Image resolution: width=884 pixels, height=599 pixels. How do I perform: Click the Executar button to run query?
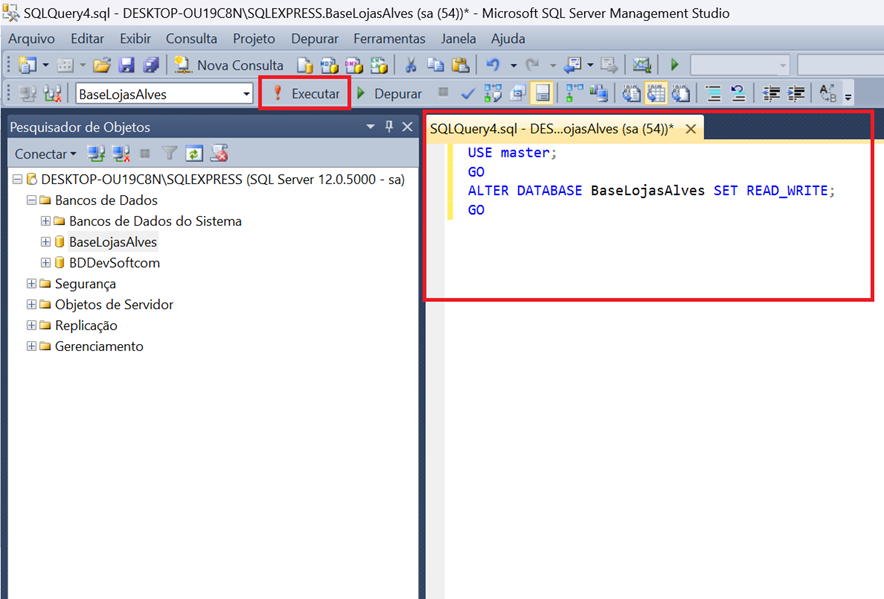[306, 94]
